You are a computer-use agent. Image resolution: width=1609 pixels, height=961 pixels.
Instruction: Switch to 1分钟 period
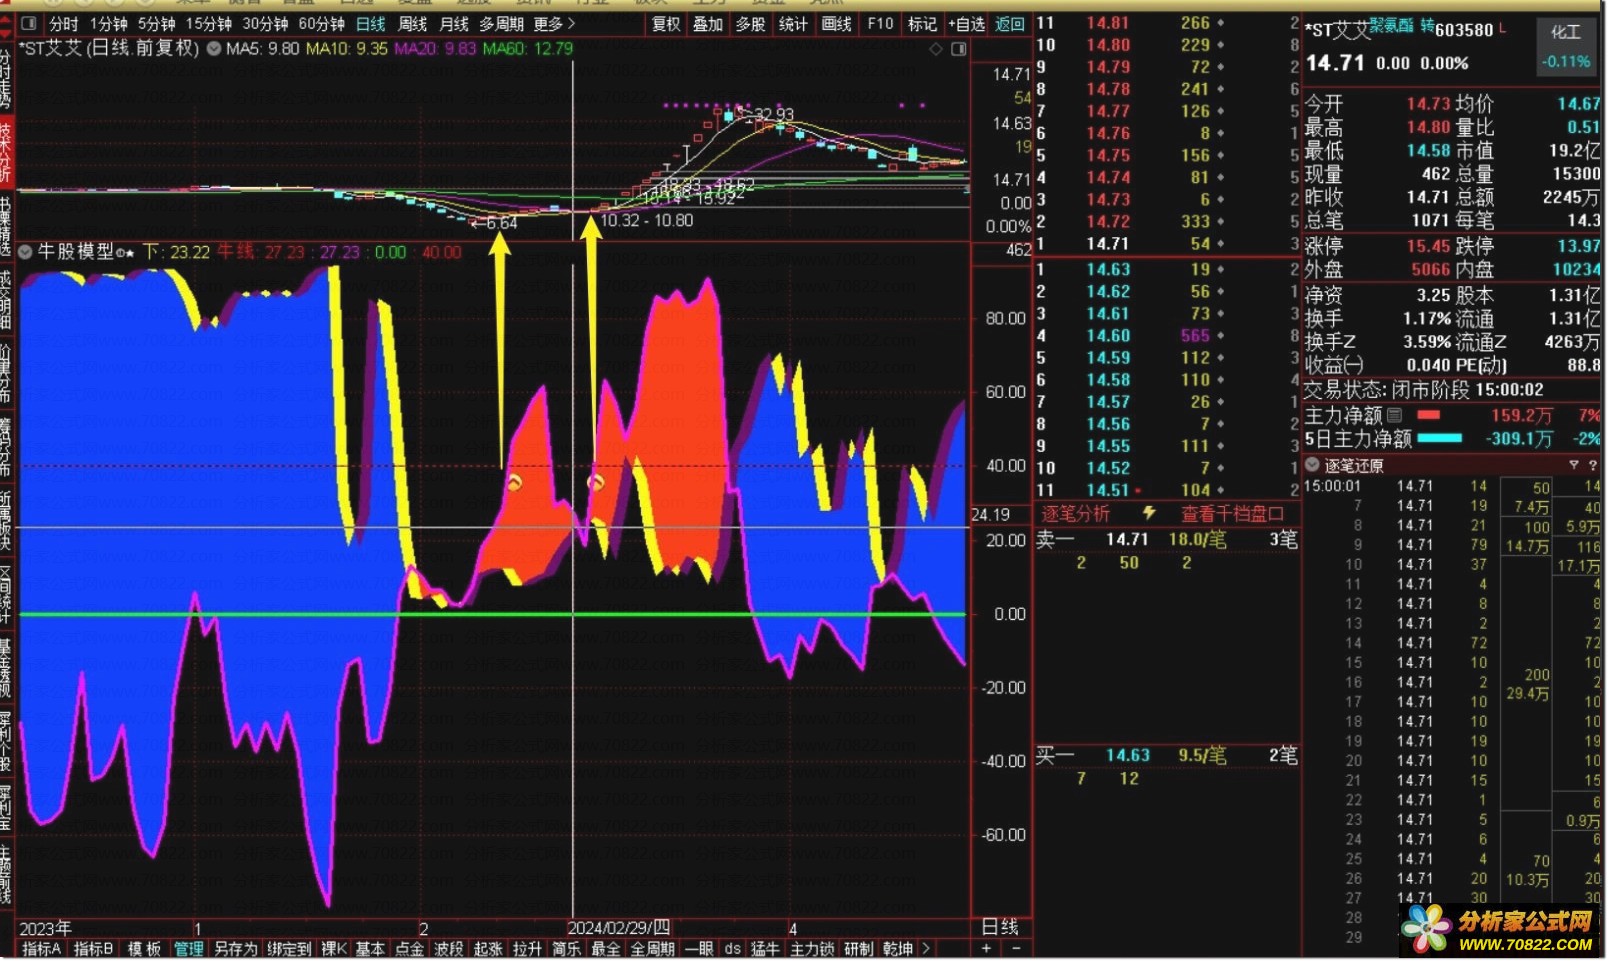point(108,23)
